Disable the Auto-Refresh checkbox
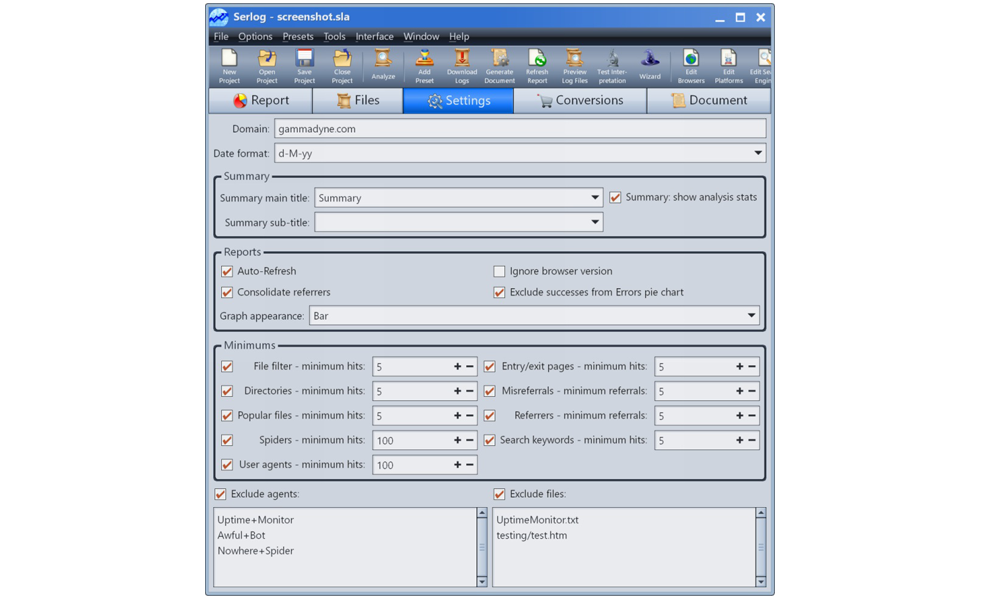 point(227,271)
